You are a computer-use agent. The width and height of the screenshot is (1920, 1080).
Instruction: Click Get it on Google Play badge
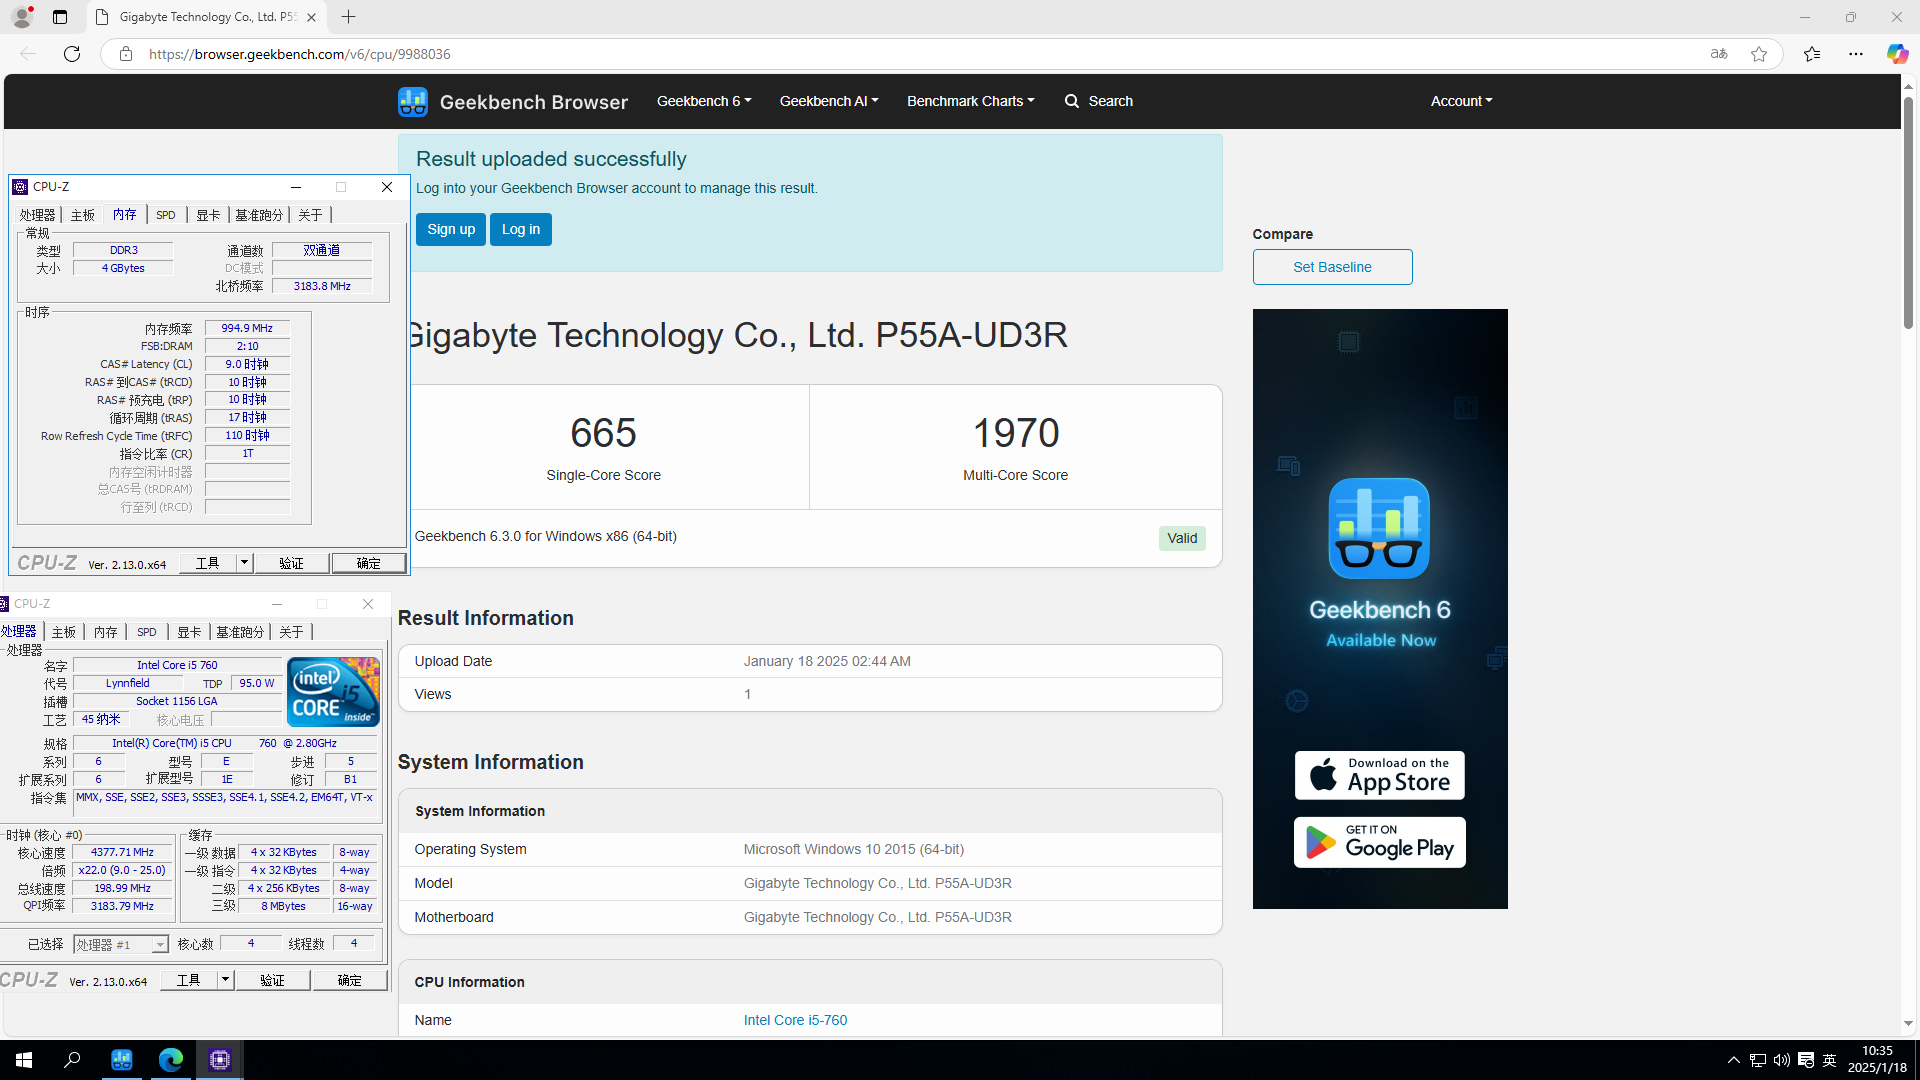click(1380, 842)
